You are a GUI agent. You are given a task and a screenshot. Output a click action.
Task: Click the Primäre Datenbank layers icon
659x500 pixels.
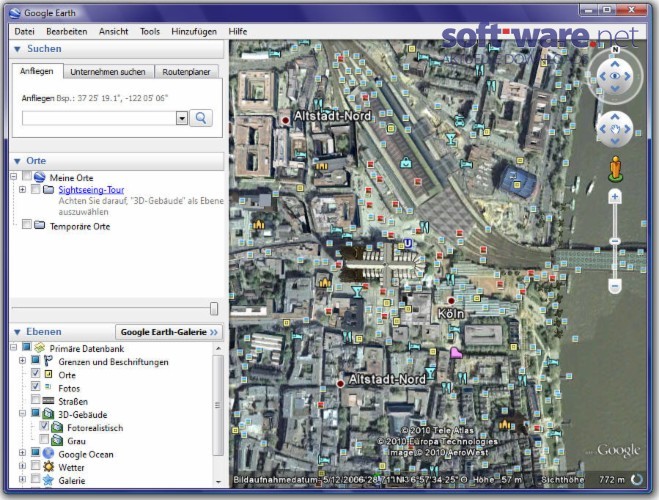(x=40, y=348)
